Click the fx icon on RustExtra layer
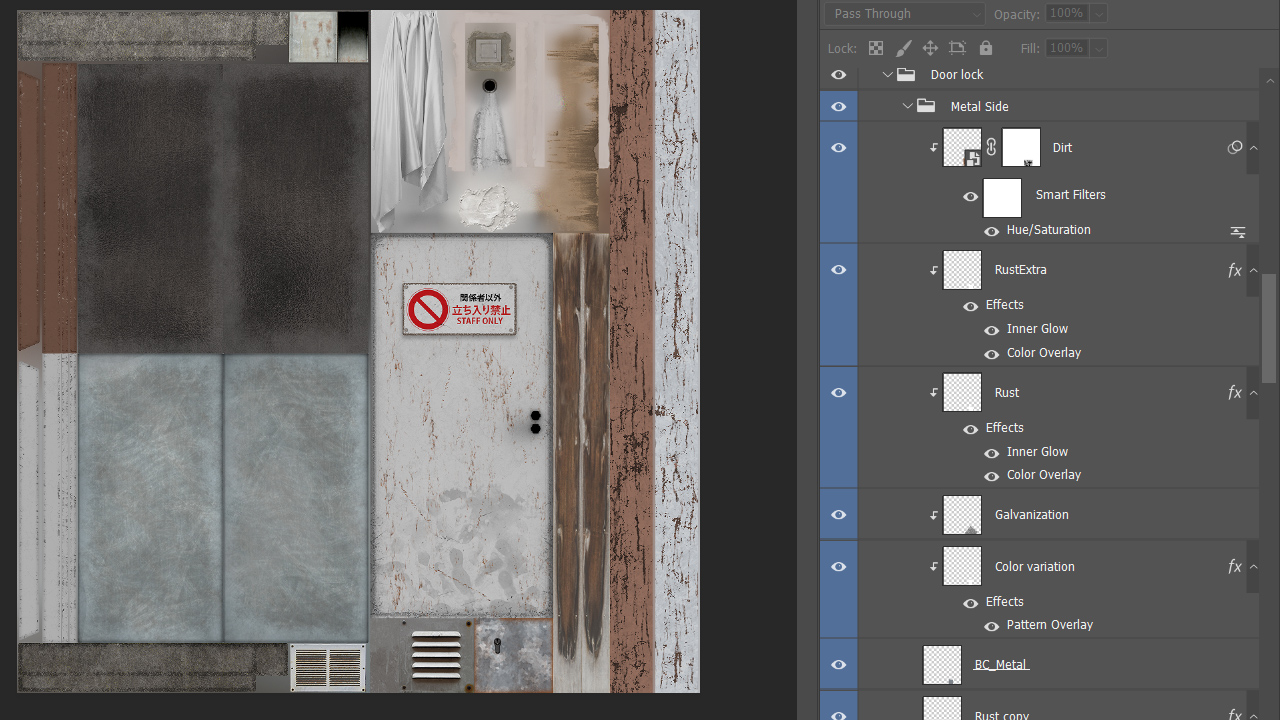The width and height of the screenshot is (1280, 720). pos(1234,270)
